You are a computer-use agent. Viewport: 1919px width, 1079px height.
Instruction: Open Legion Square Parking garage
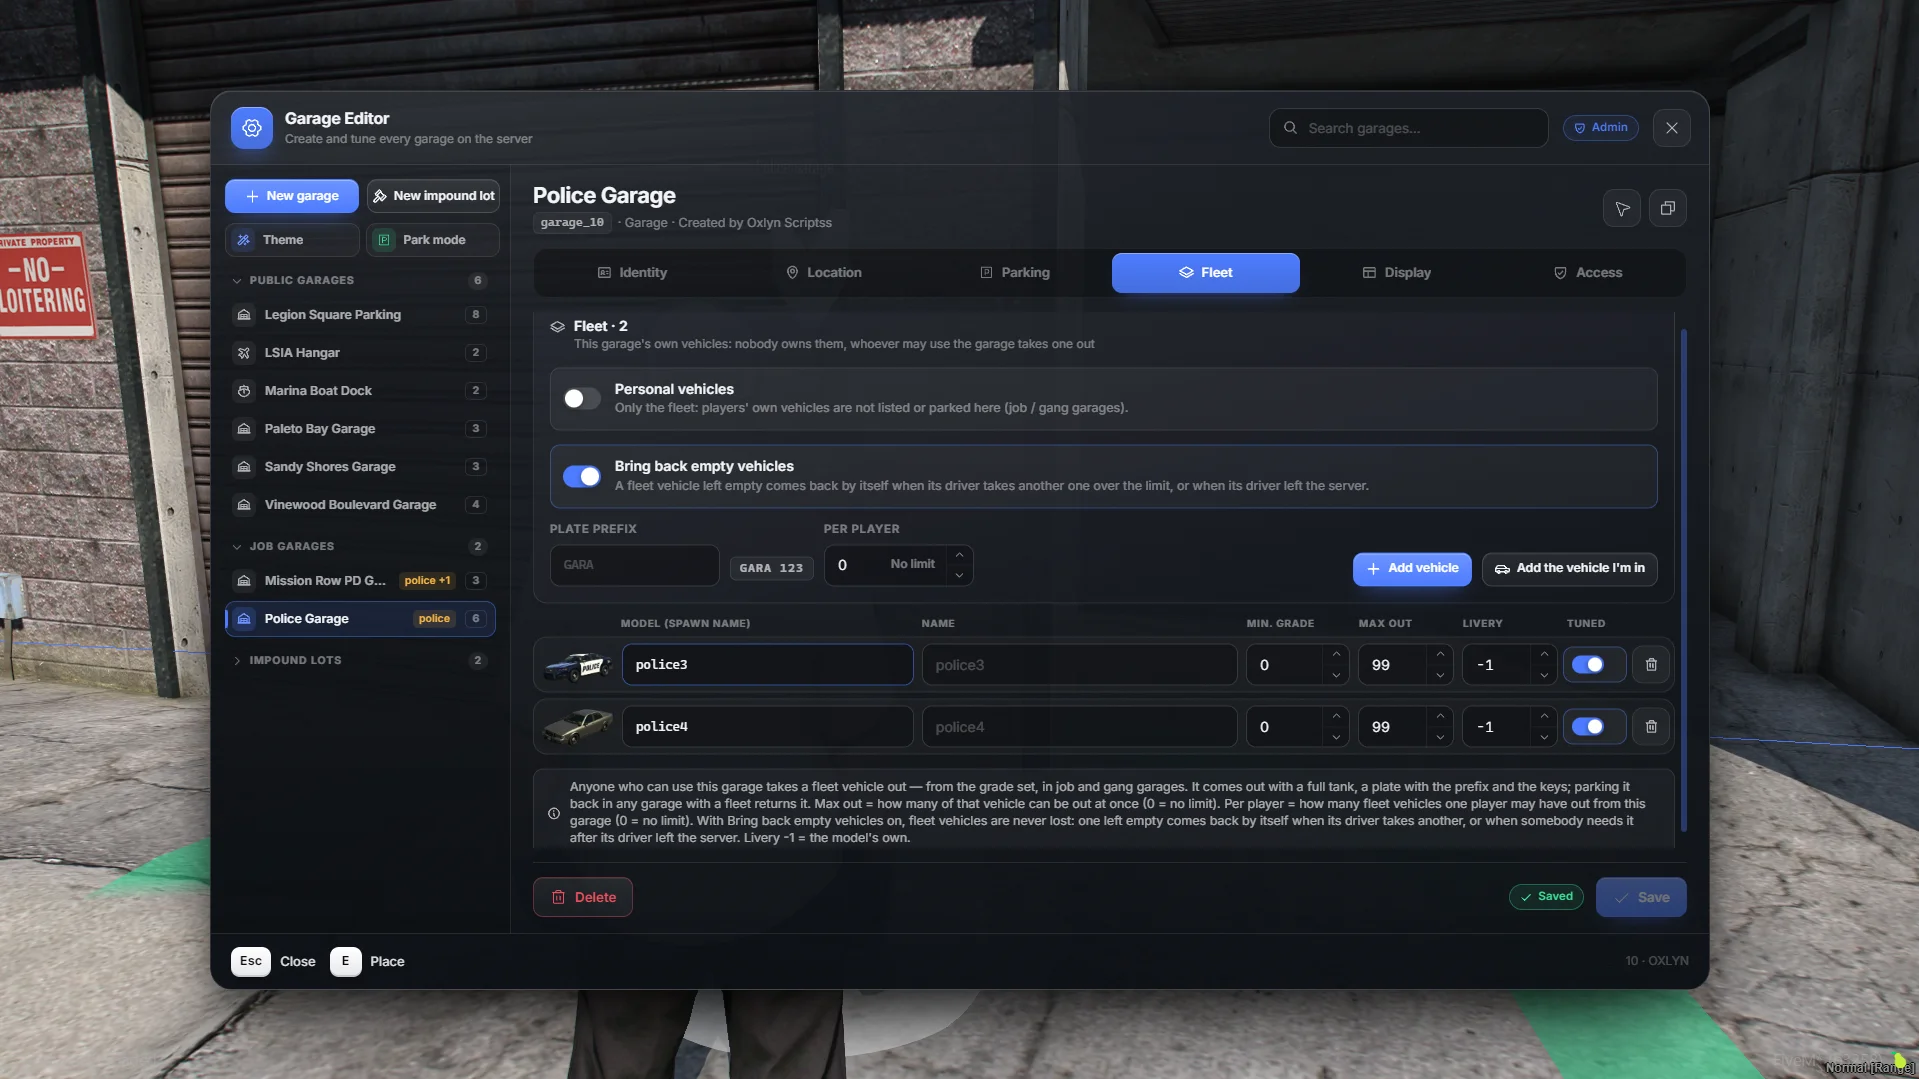pos(360,315)
